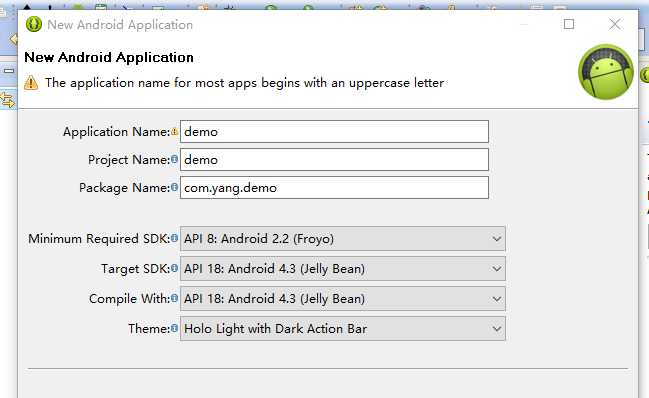This screenshot has height=398, width=649.
Task: Click the bold New Android Application heading
Action: 109,57
